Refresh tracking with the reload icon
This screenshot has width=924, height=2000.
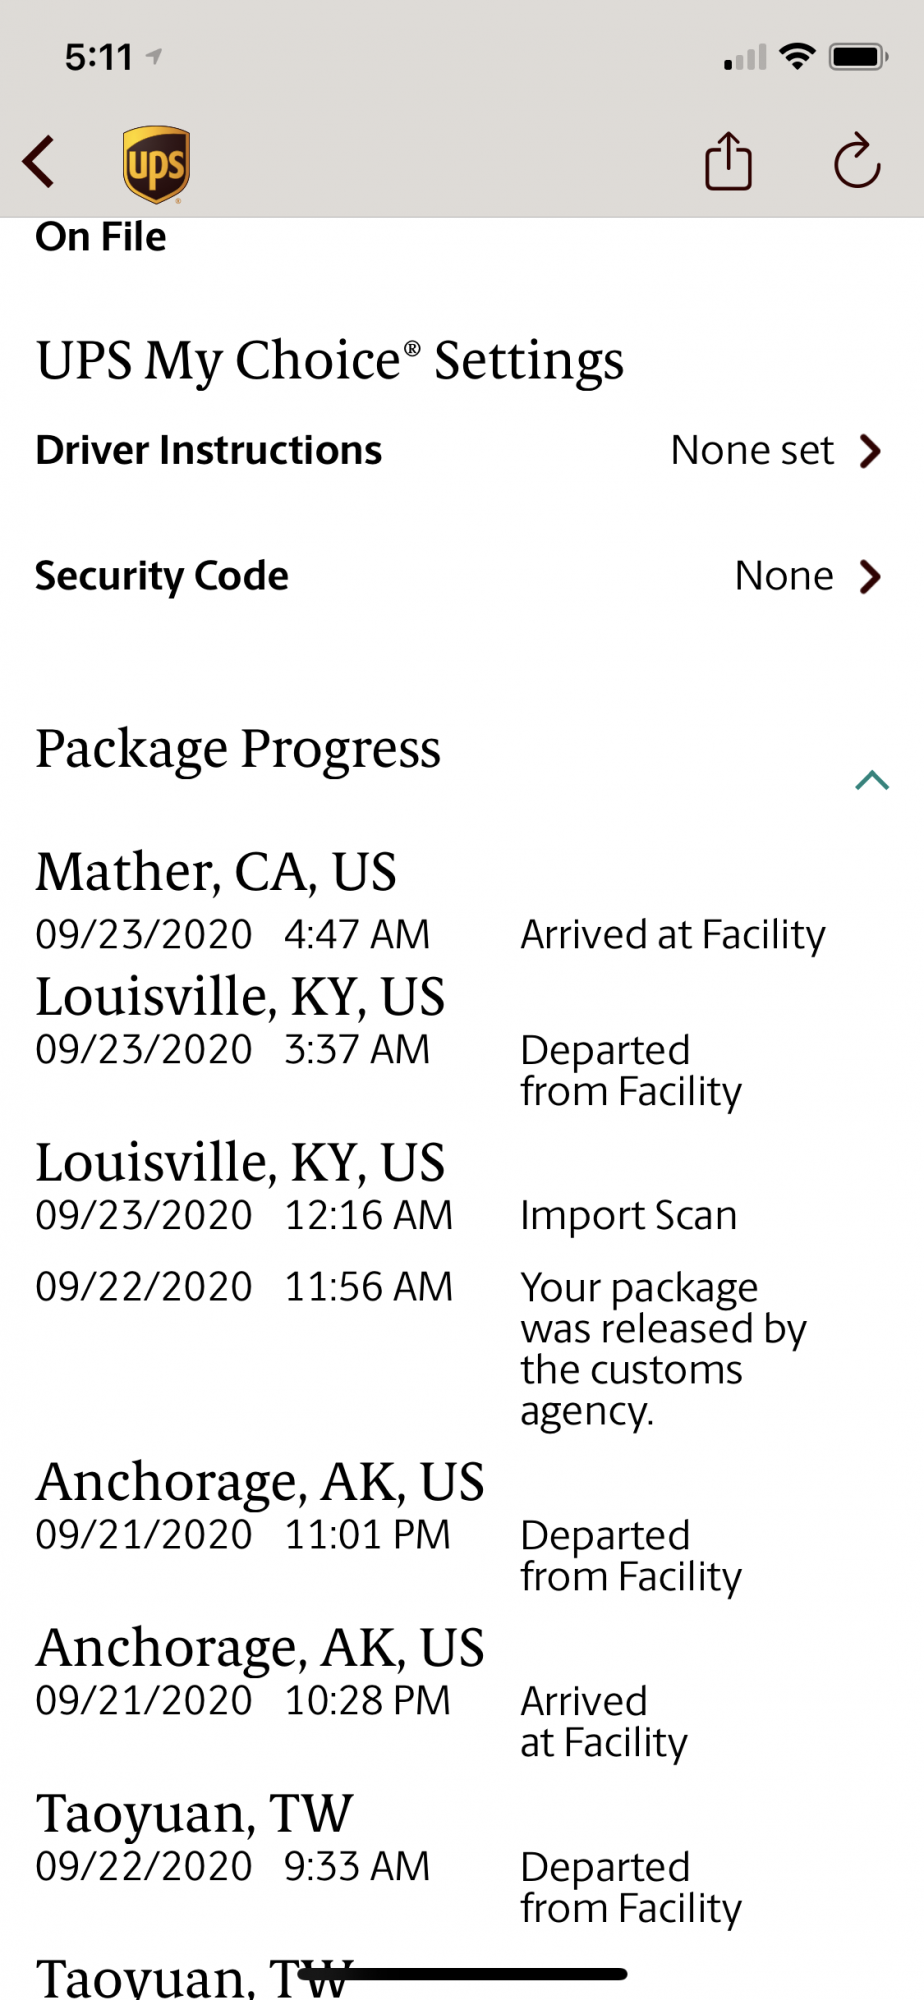click(x=857, y=161)
